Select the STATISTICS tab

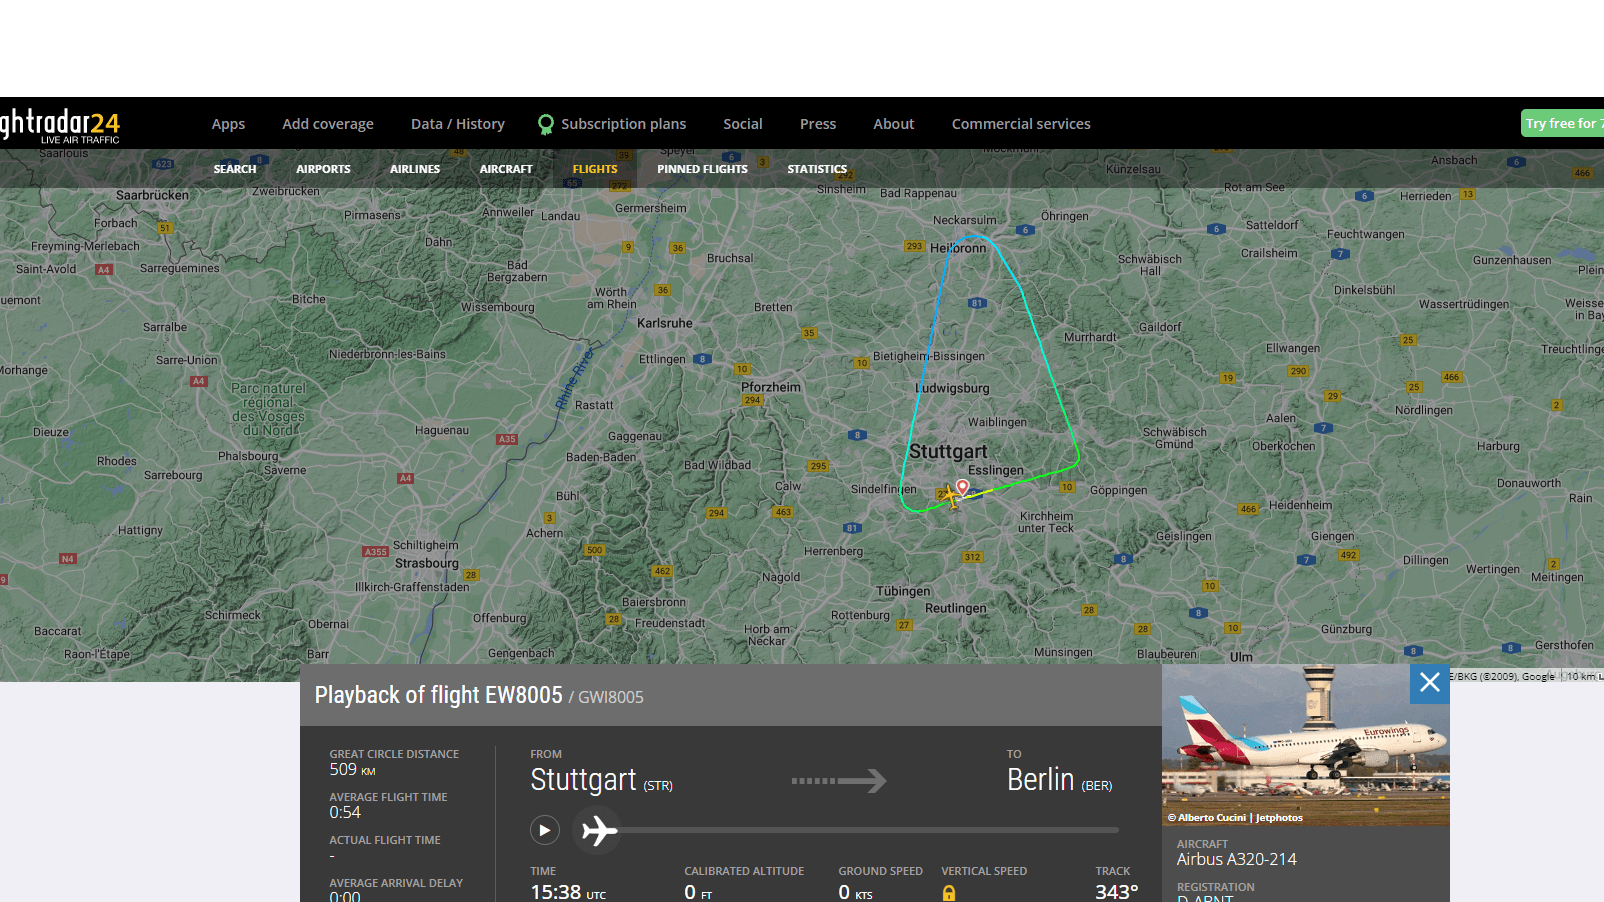817,169
